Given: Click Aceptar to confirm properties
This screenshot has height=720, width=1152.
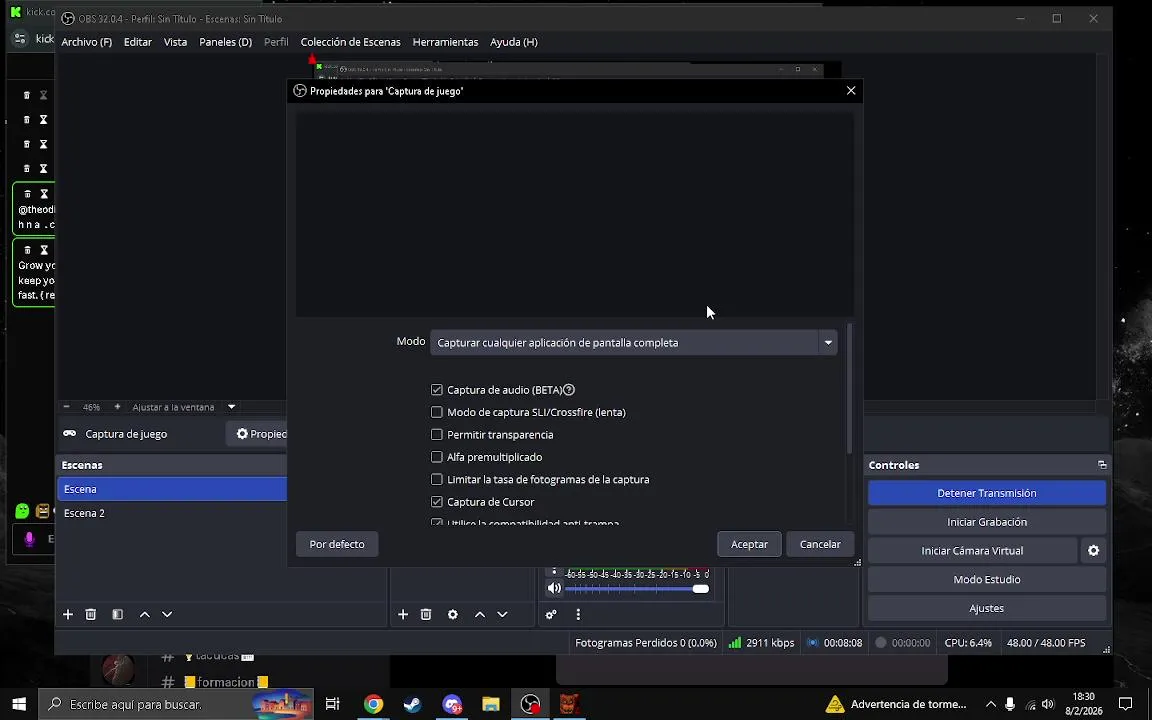Looking at the screenshot, I should pyautogui.click(x=749, y=544).
